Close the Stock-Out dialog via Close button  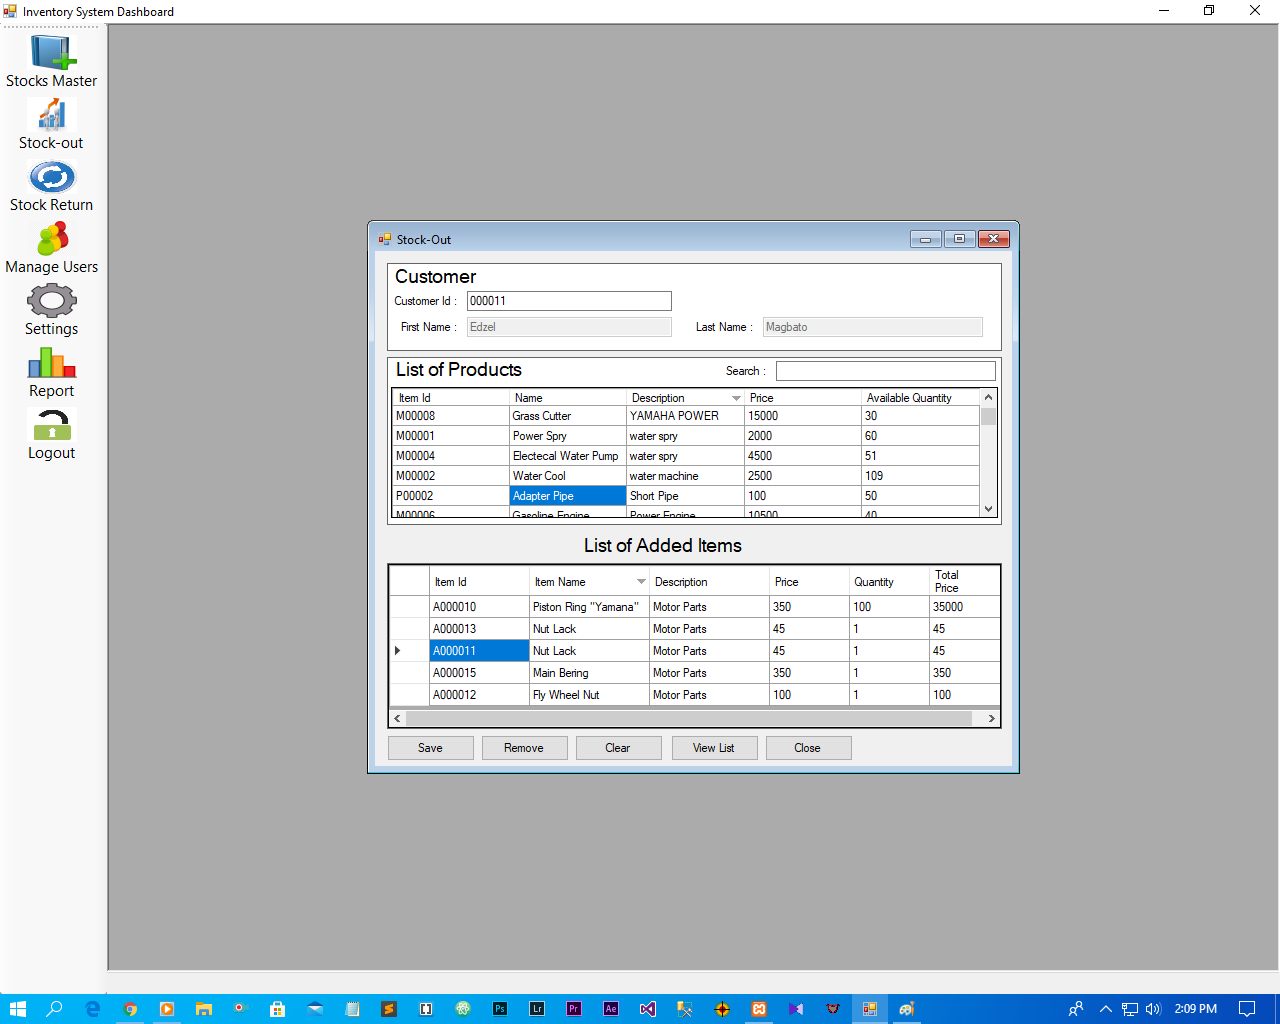808,747
